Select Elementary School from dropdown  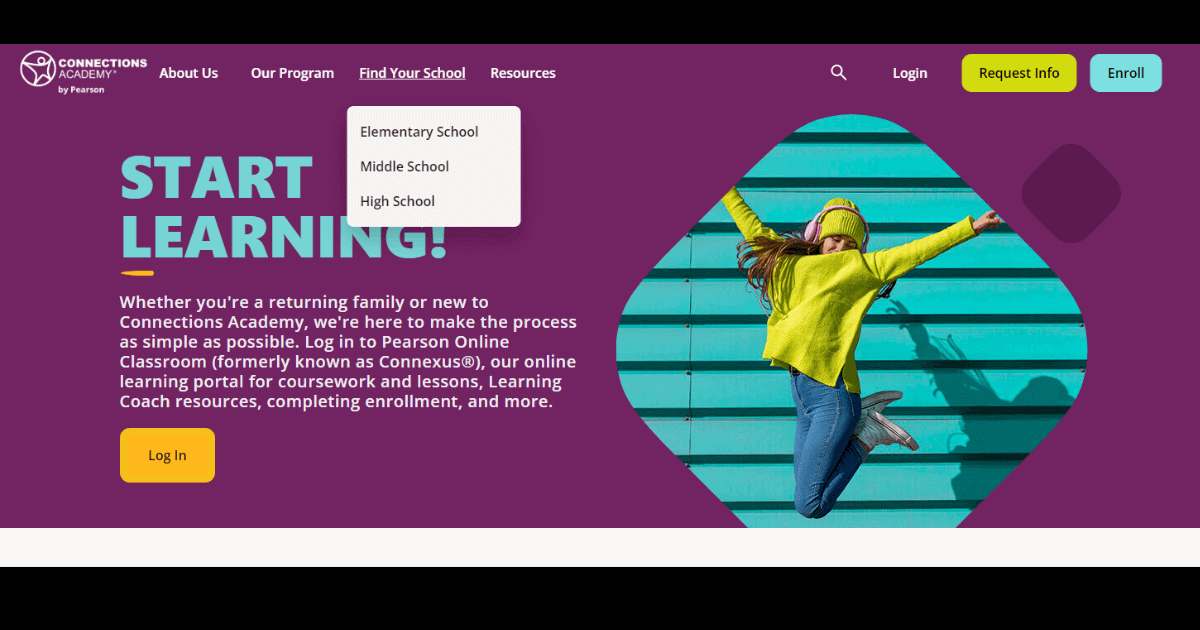tap(419, 132)
